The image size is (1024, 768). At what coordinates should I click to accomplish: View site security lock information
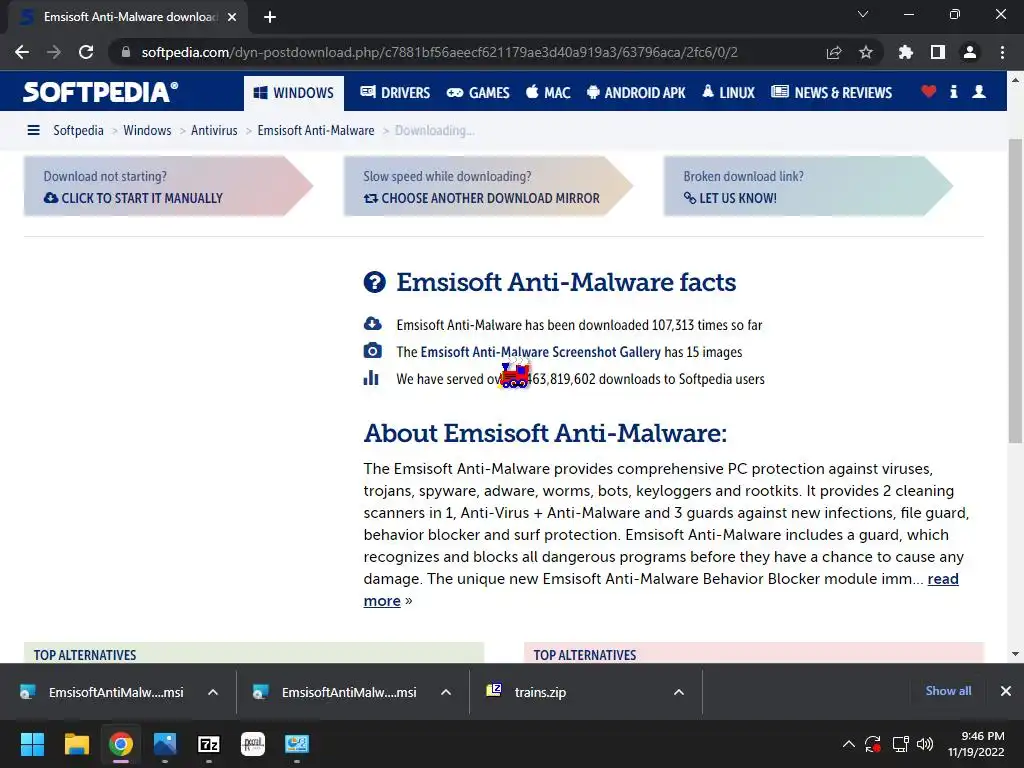click(x=125, y=52)
